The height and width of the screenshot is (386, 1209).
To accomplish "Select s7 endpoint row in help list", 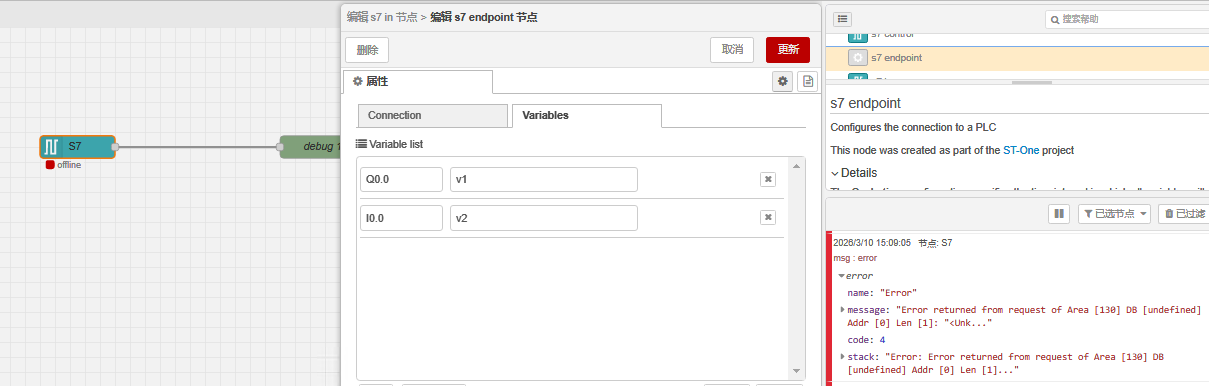I will click(x=1017, y=58).
